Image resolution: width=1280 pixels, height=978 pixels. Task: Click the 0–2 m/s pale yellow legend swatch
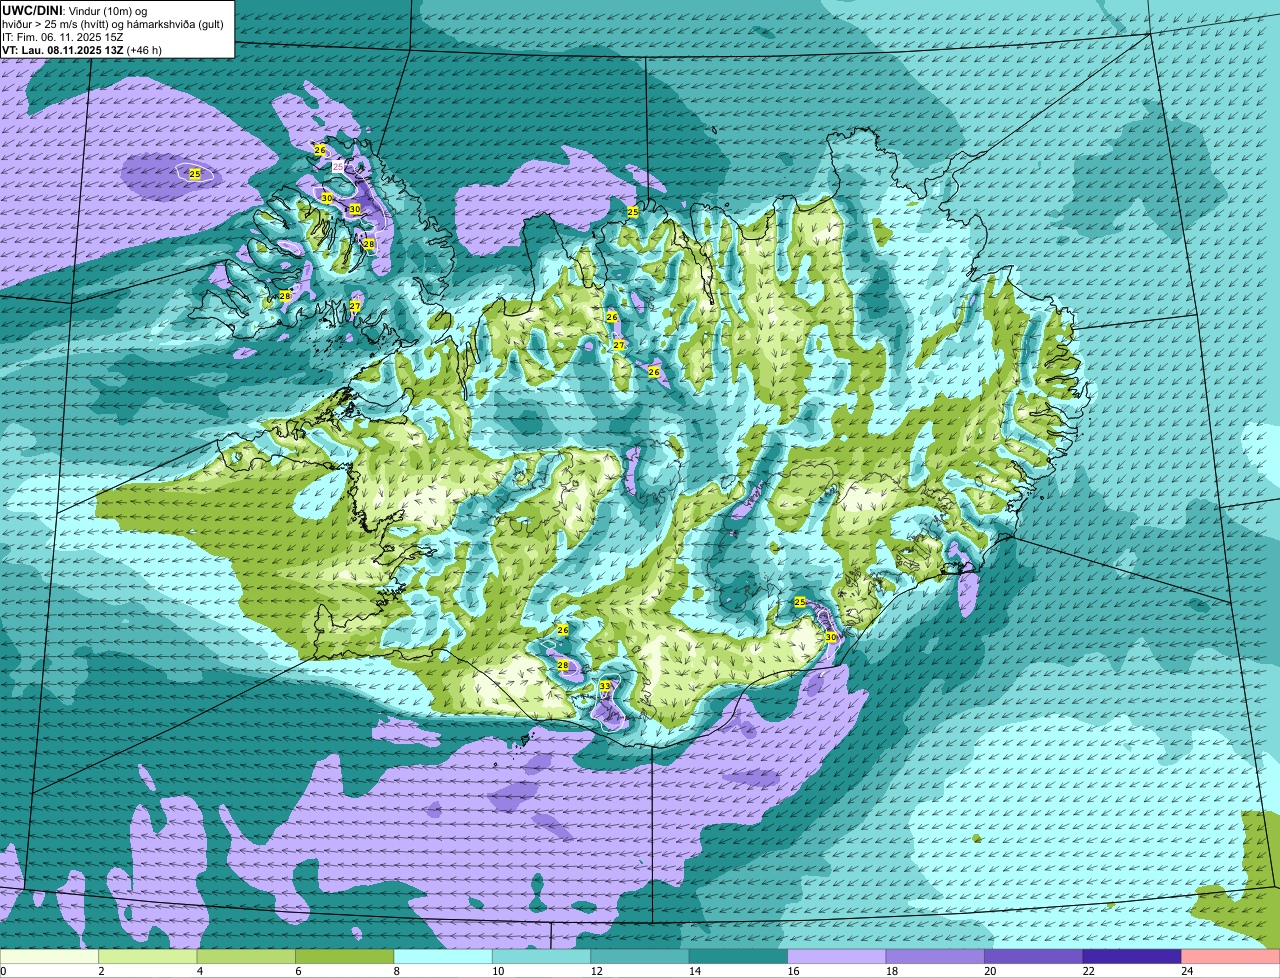[50, 957]
